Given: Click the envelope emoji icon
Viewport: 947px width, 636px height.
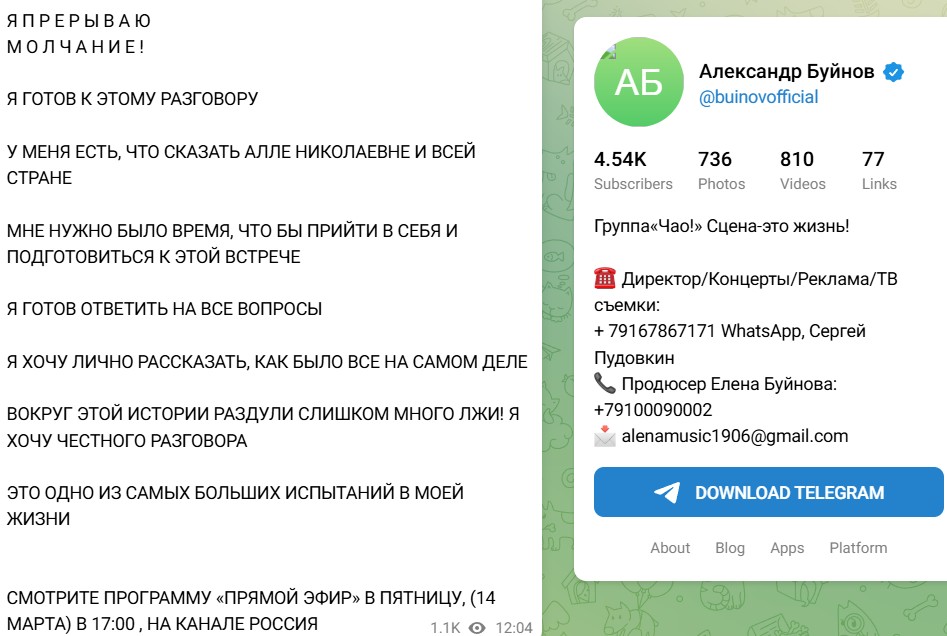Looking at the screenshot, I should pos(605,435).
